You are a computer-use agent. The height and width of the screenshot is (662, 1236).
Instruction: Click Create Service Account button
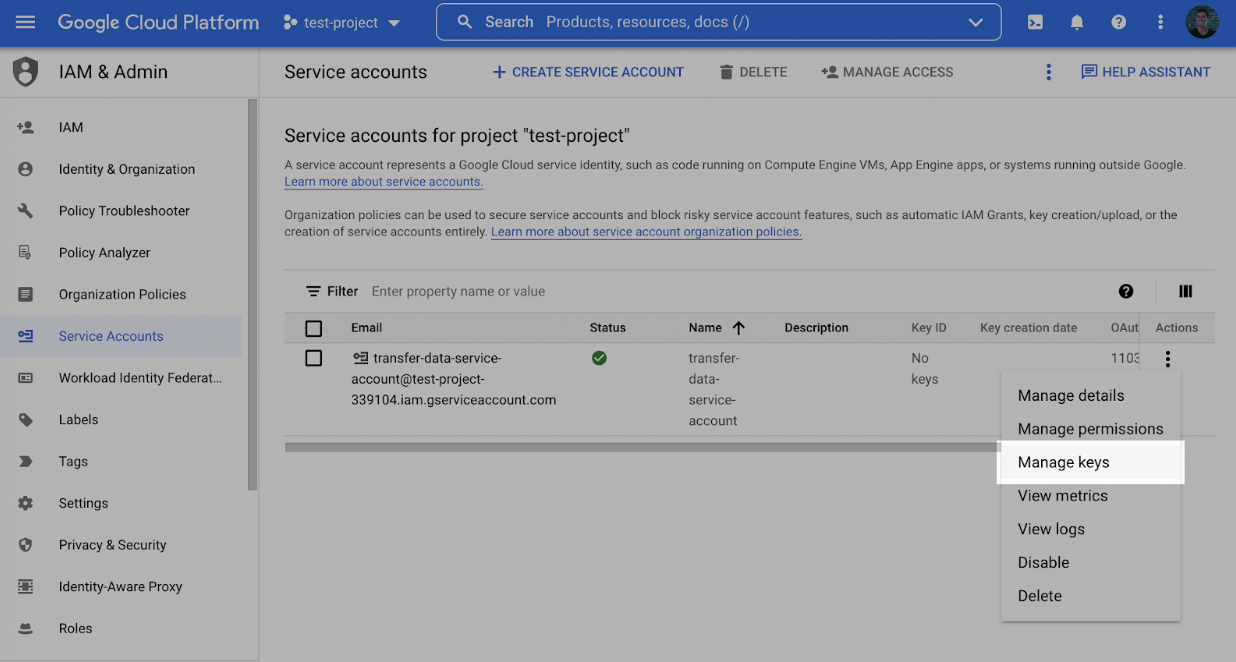(x=588, y=72)
